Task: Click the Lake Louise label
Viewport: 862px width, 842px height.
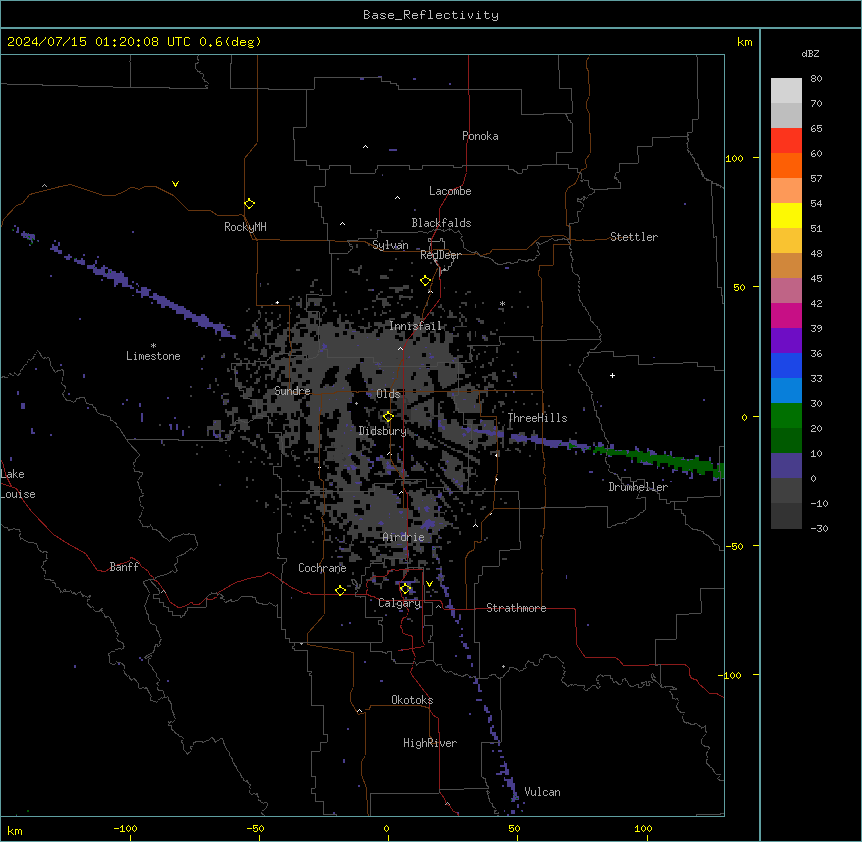Action: tap(18, 484)
